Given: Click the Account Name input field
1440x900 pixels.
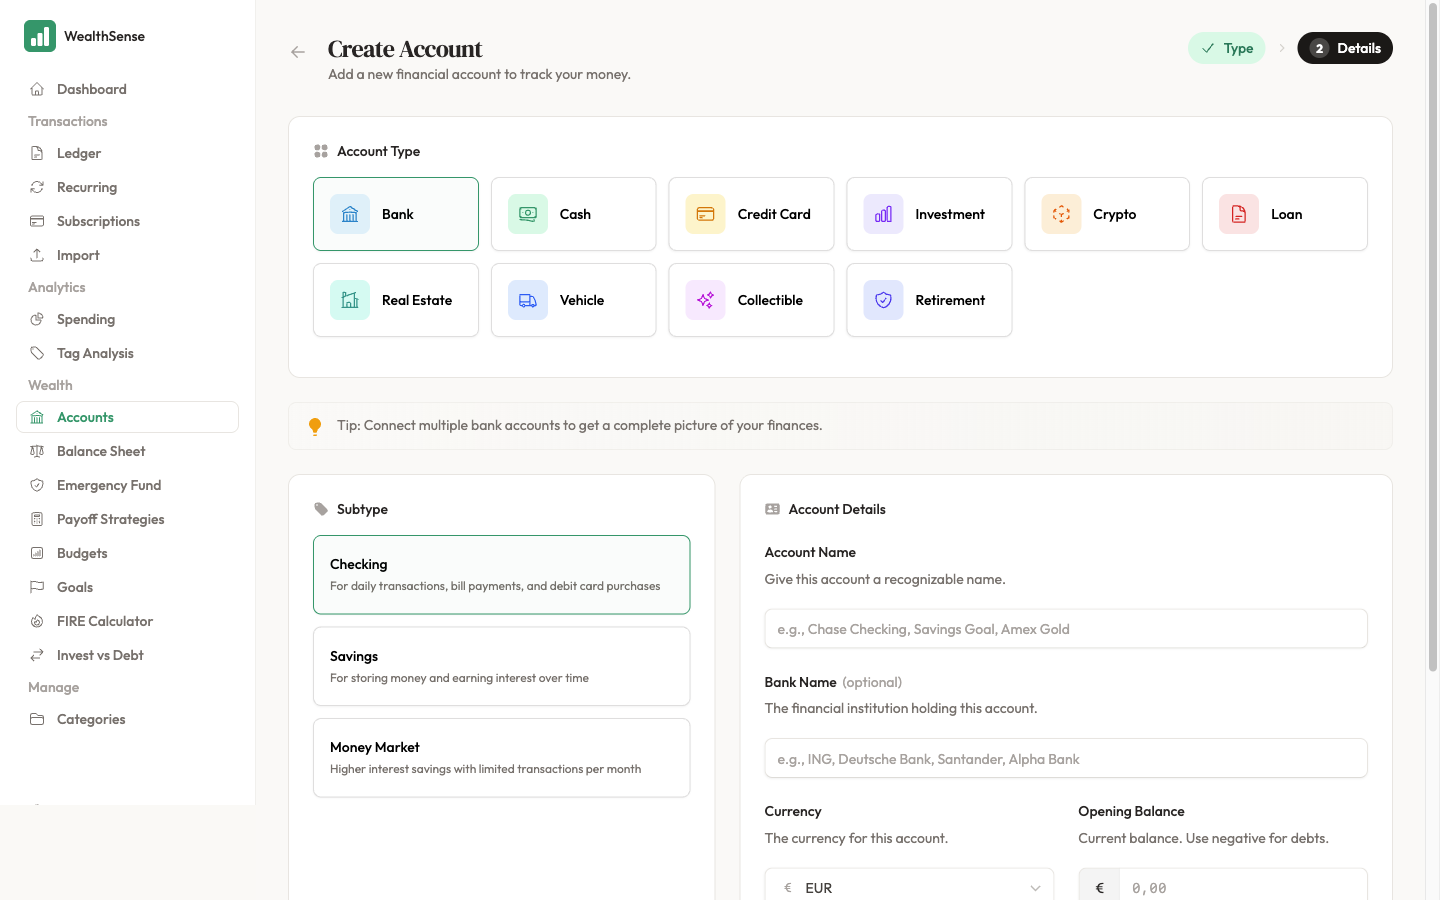Looking at the screenshot, I should (x=1066, y=629).
